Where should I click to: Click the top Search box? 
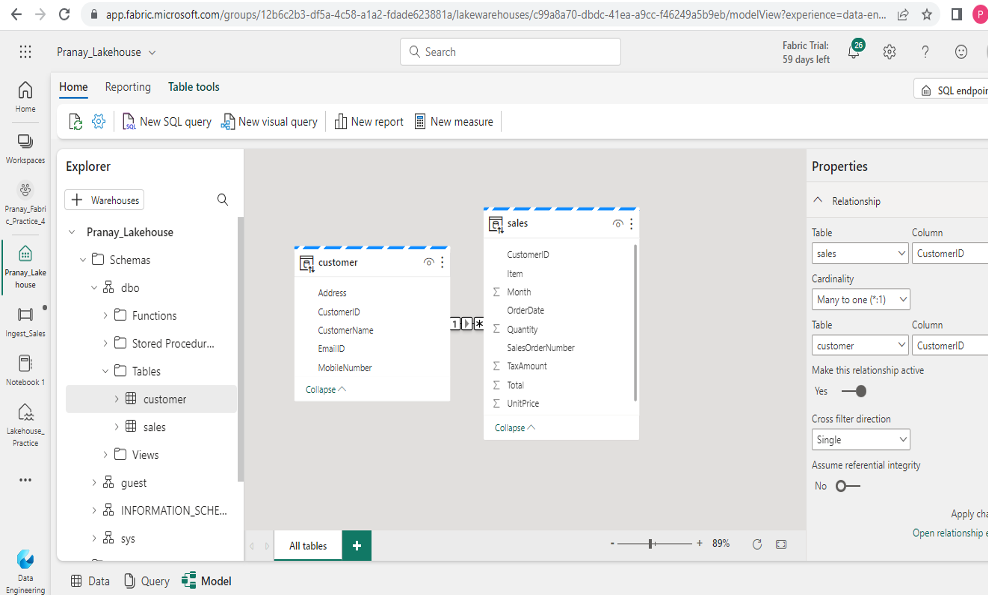510,52
